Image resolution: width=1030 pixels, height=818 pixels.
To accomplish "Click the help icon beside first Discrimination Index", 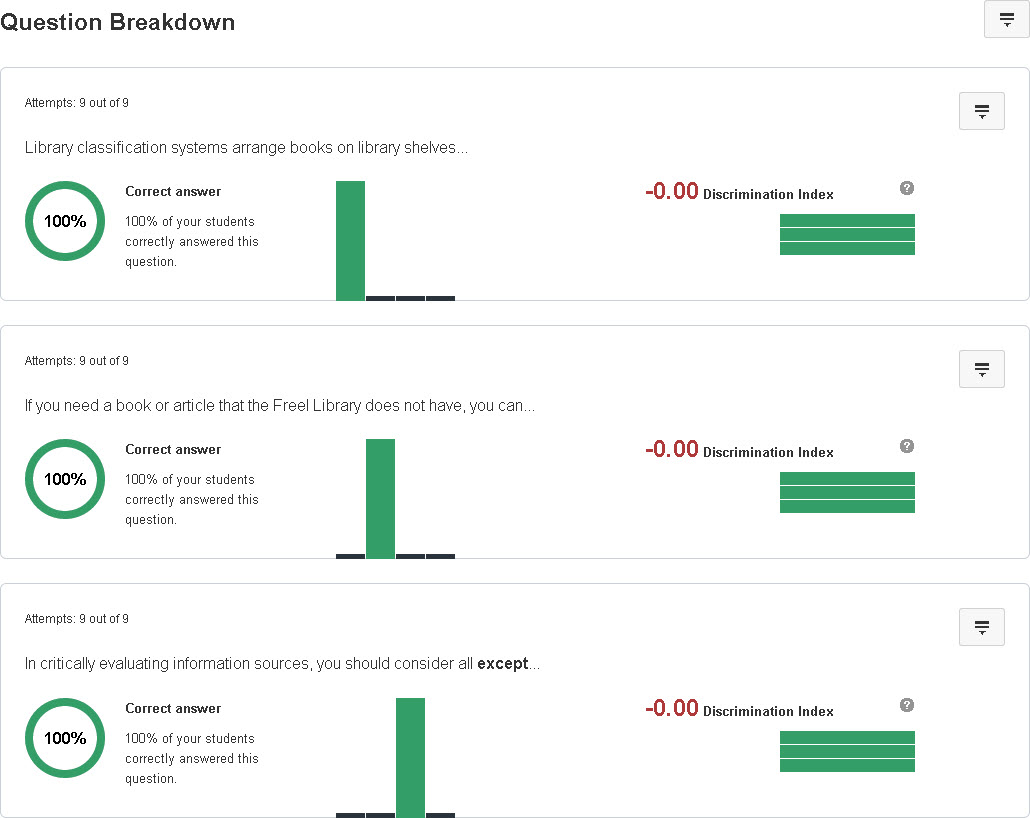I will click(x=906, y=187).
